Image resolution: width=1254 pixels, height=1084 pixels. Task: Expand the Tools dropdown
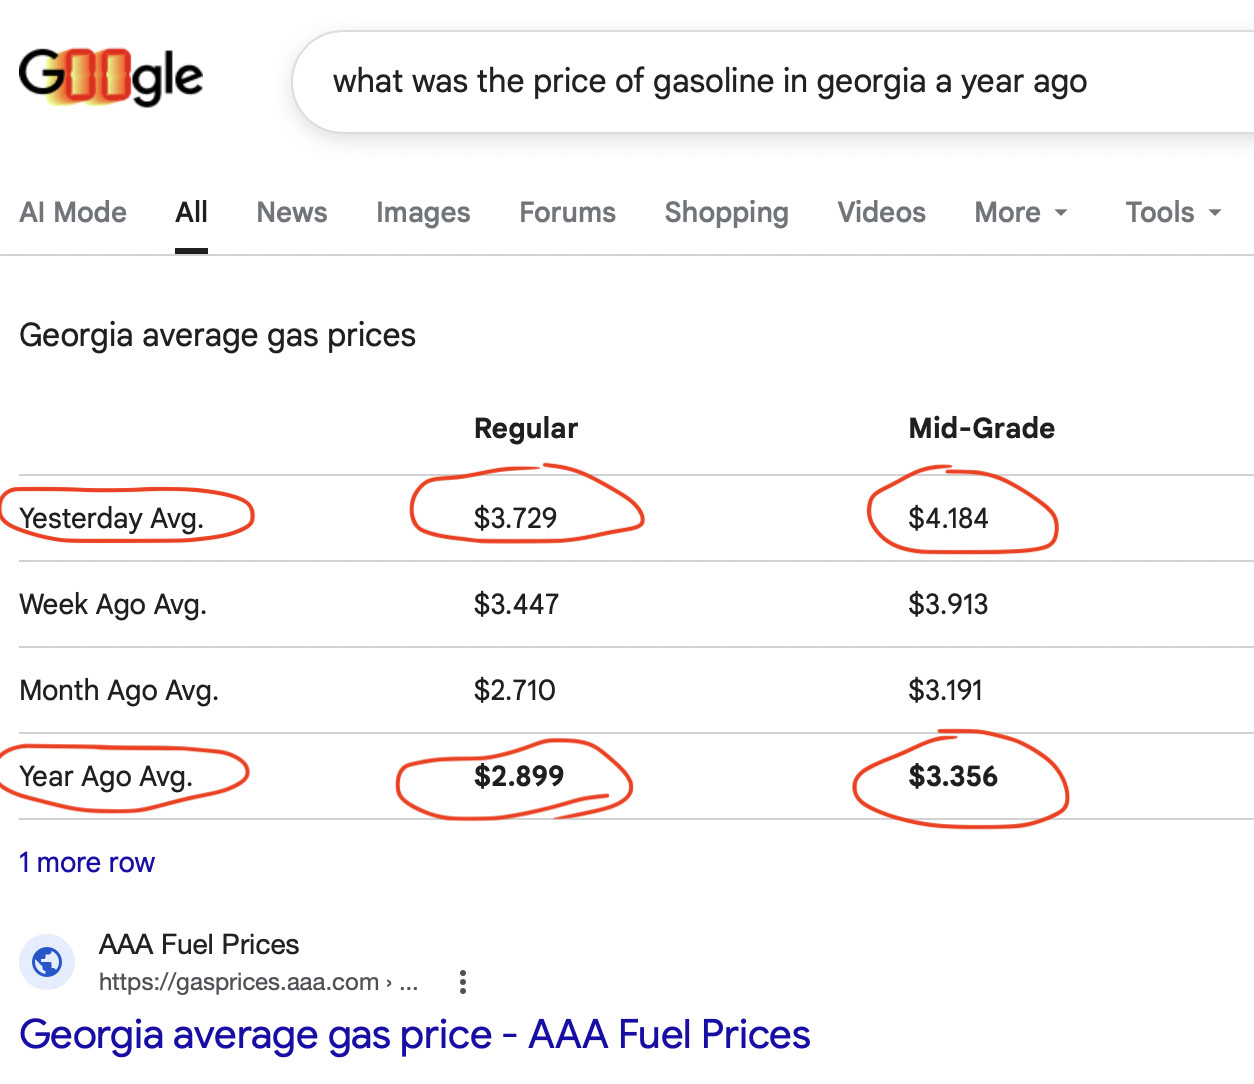pos(1173,212)
